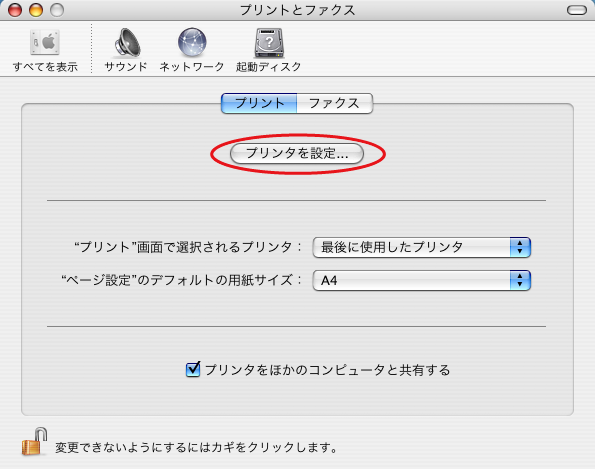
Task: Open the Network (ネットワーク) globe icon
Action: (x=192, y=42)
